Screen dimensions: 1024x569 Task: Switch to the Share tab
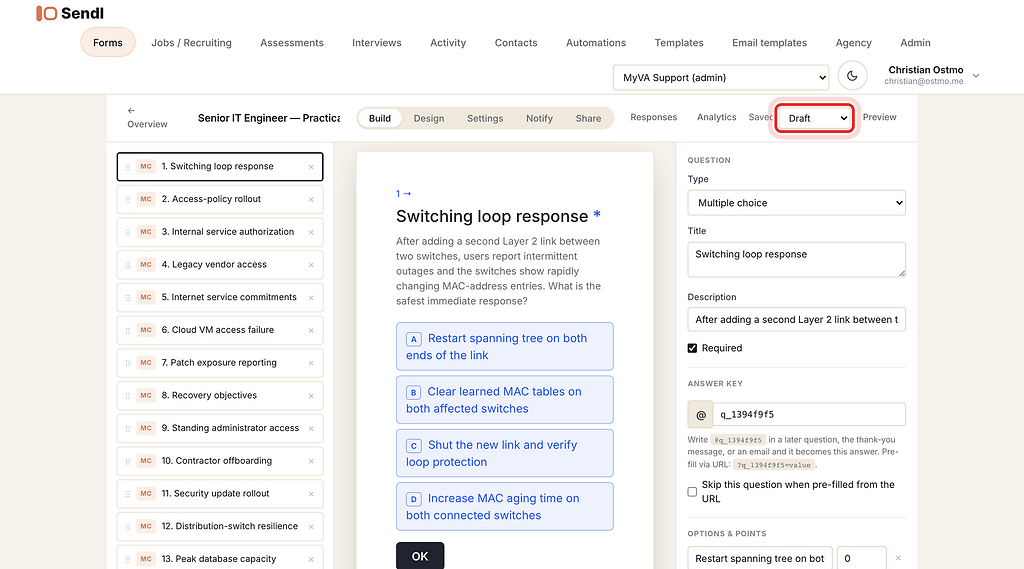pos(588,118)
